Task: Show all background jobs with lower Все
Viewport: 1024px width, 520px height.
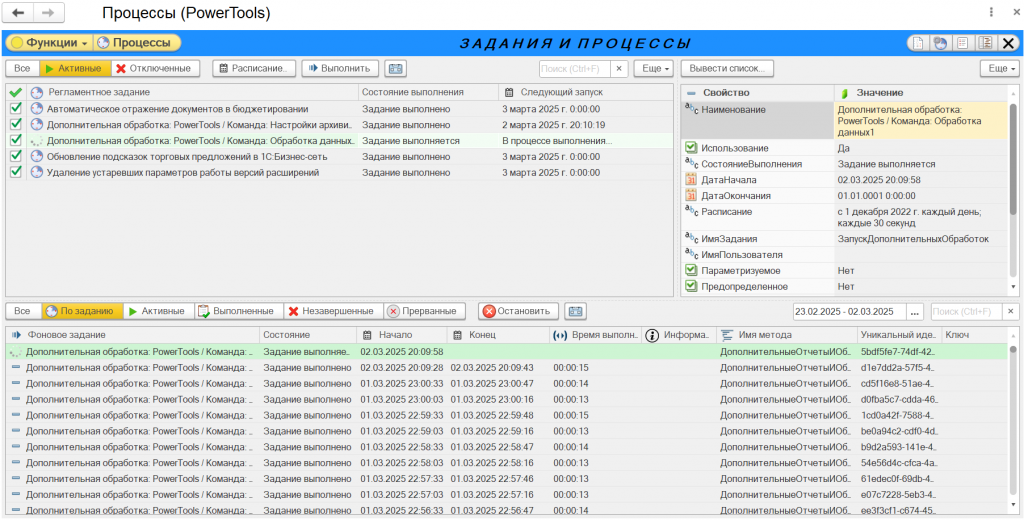Action: [23, 311]
